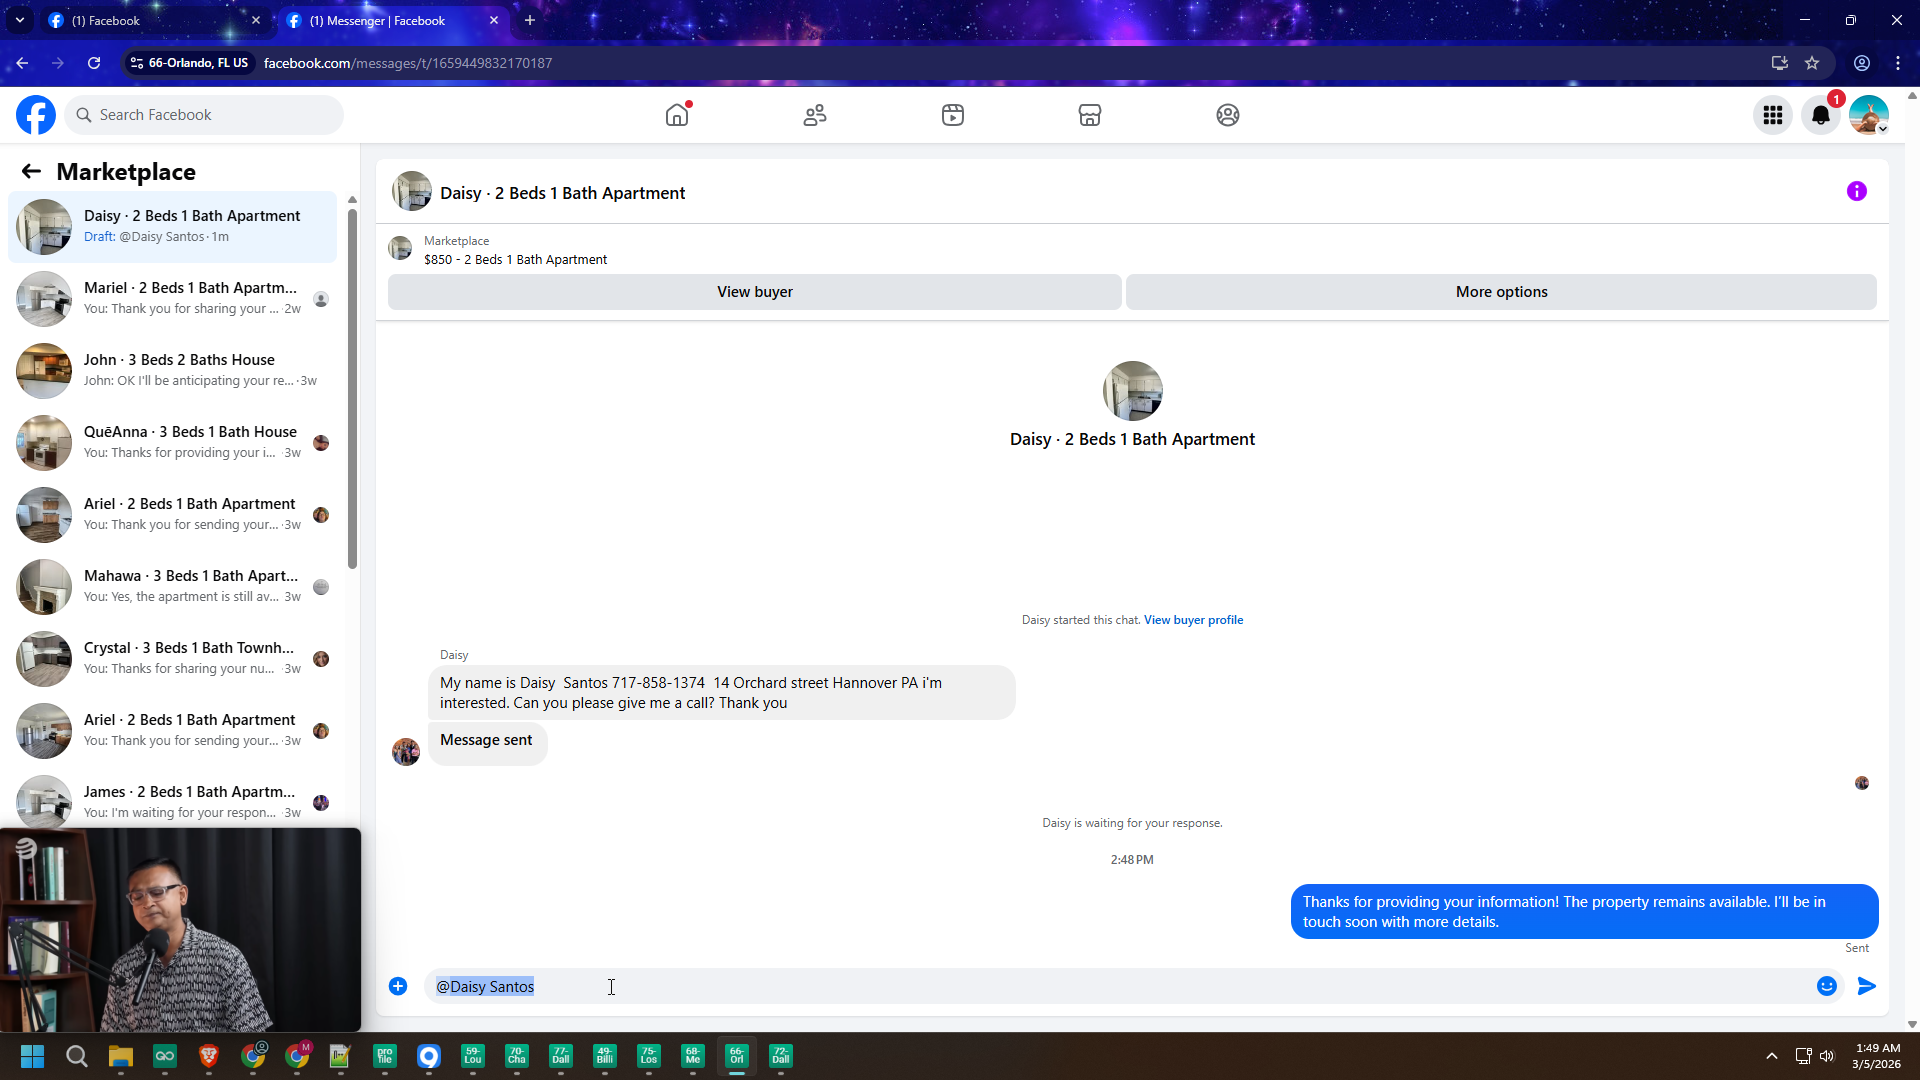Image resolution: width=1920 pixels, height=1080 pixels.
Task: Click the "$850 - 2 Beds 1 Bath Apartment" listing text
Action: coord(515,260)
